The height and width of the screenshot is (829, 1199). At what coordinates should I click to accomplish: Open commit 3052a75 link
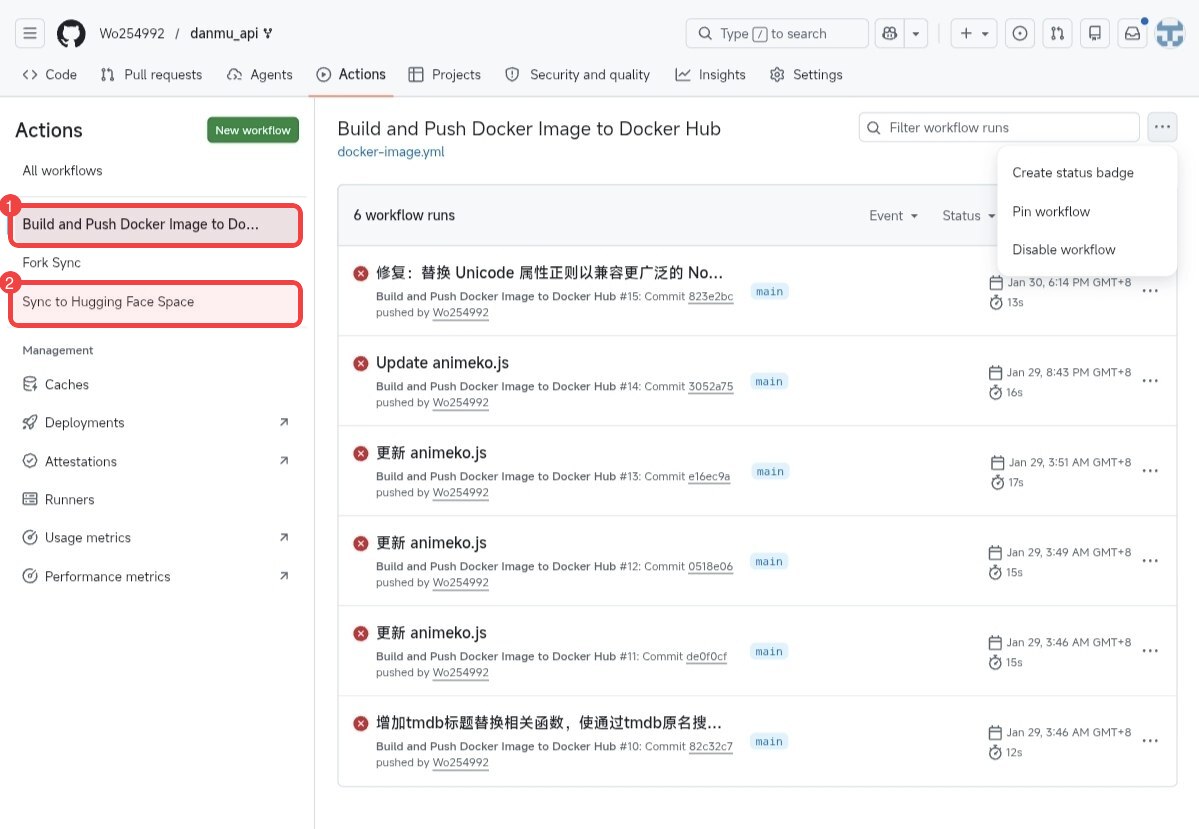pos(710,387)
